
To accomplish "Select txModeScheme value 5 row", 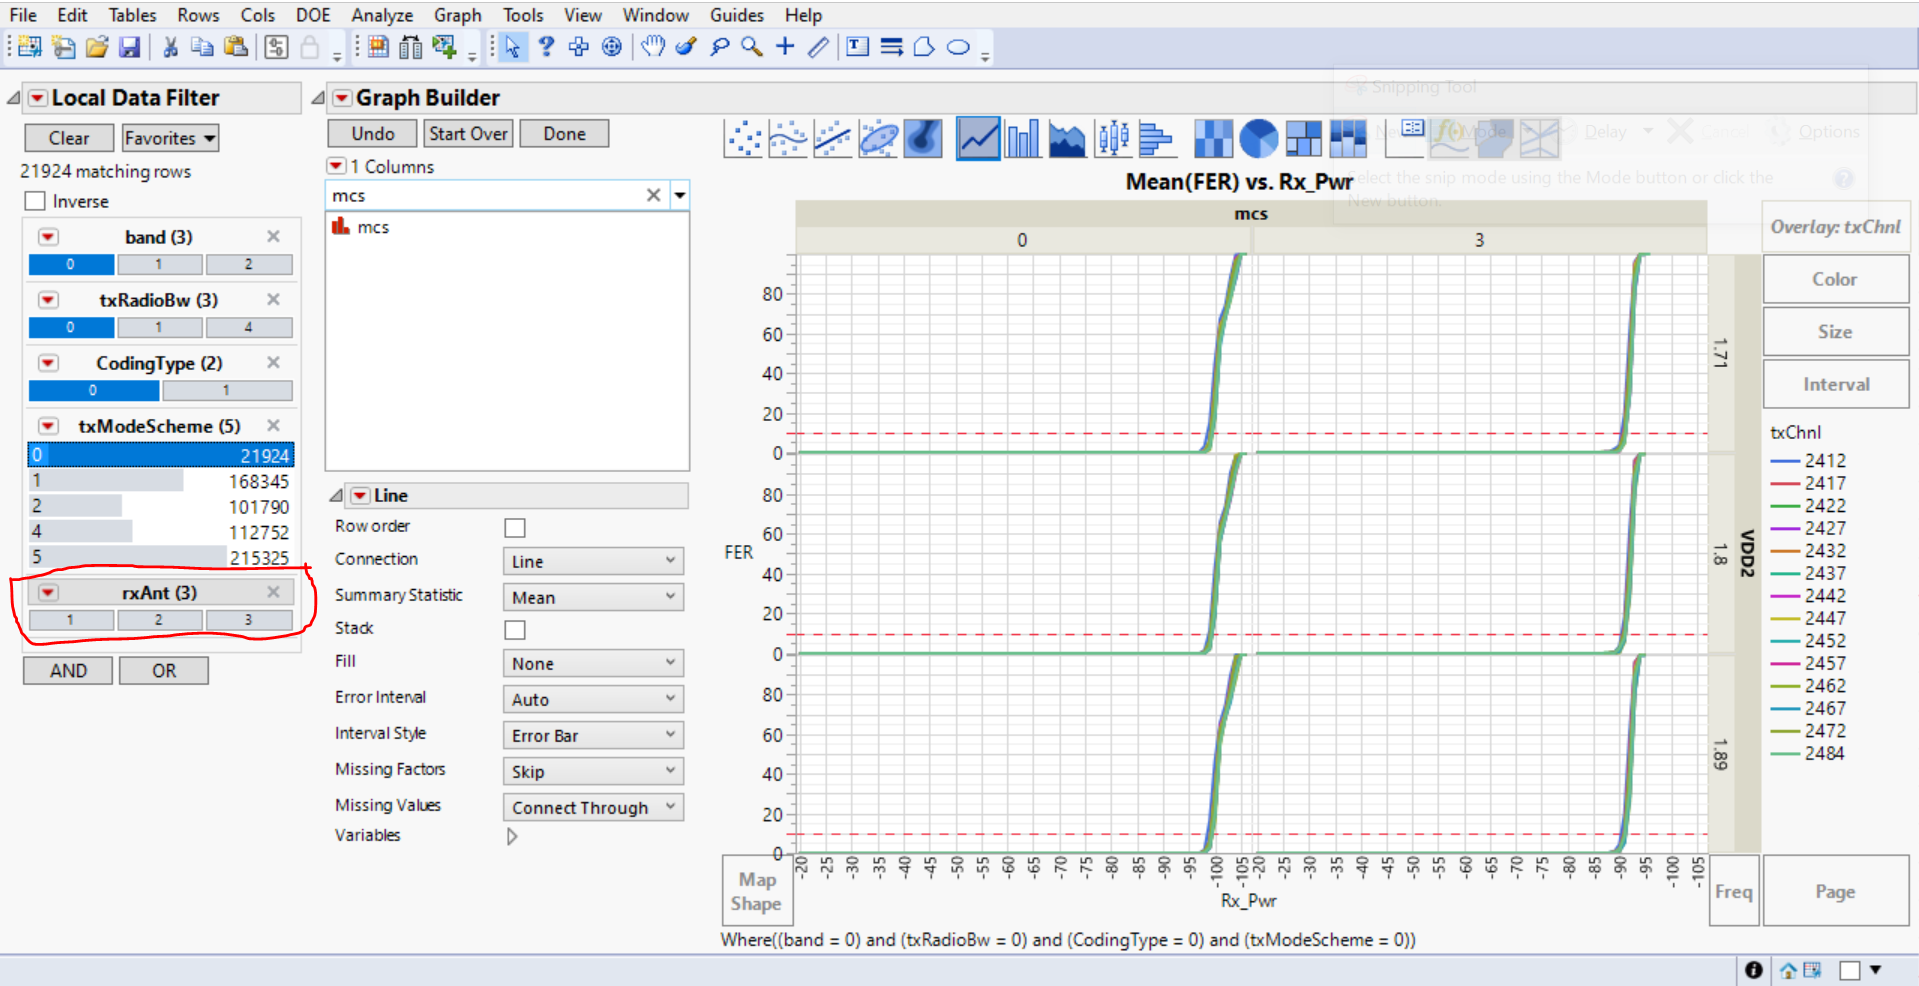I will 160,557.
